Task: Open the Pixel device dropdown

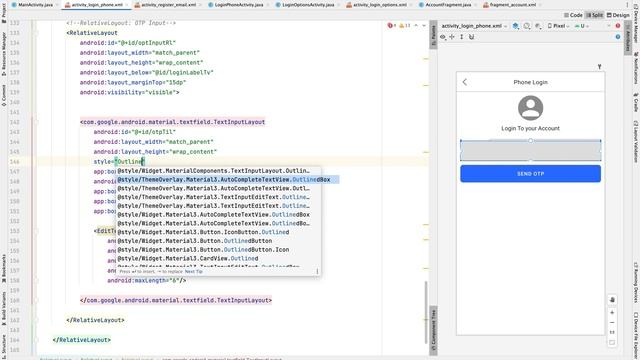Action: tap(558, 26)
